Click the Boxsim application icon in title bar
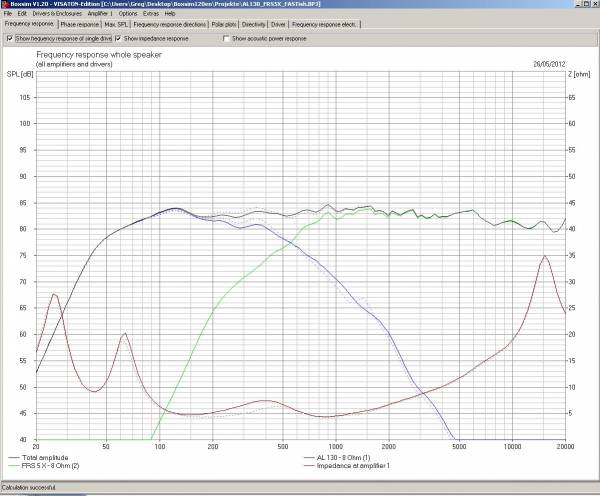Screen dimensions: 600x496 pyautogui.click(x=5, y=4)
